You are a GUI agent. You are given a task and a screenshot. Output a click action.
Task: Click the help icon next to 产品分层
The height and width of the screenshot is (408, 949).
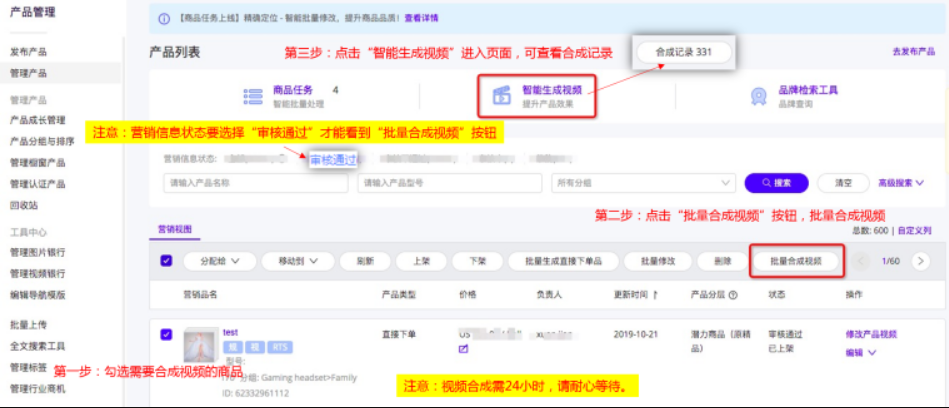tap(733, 295)
